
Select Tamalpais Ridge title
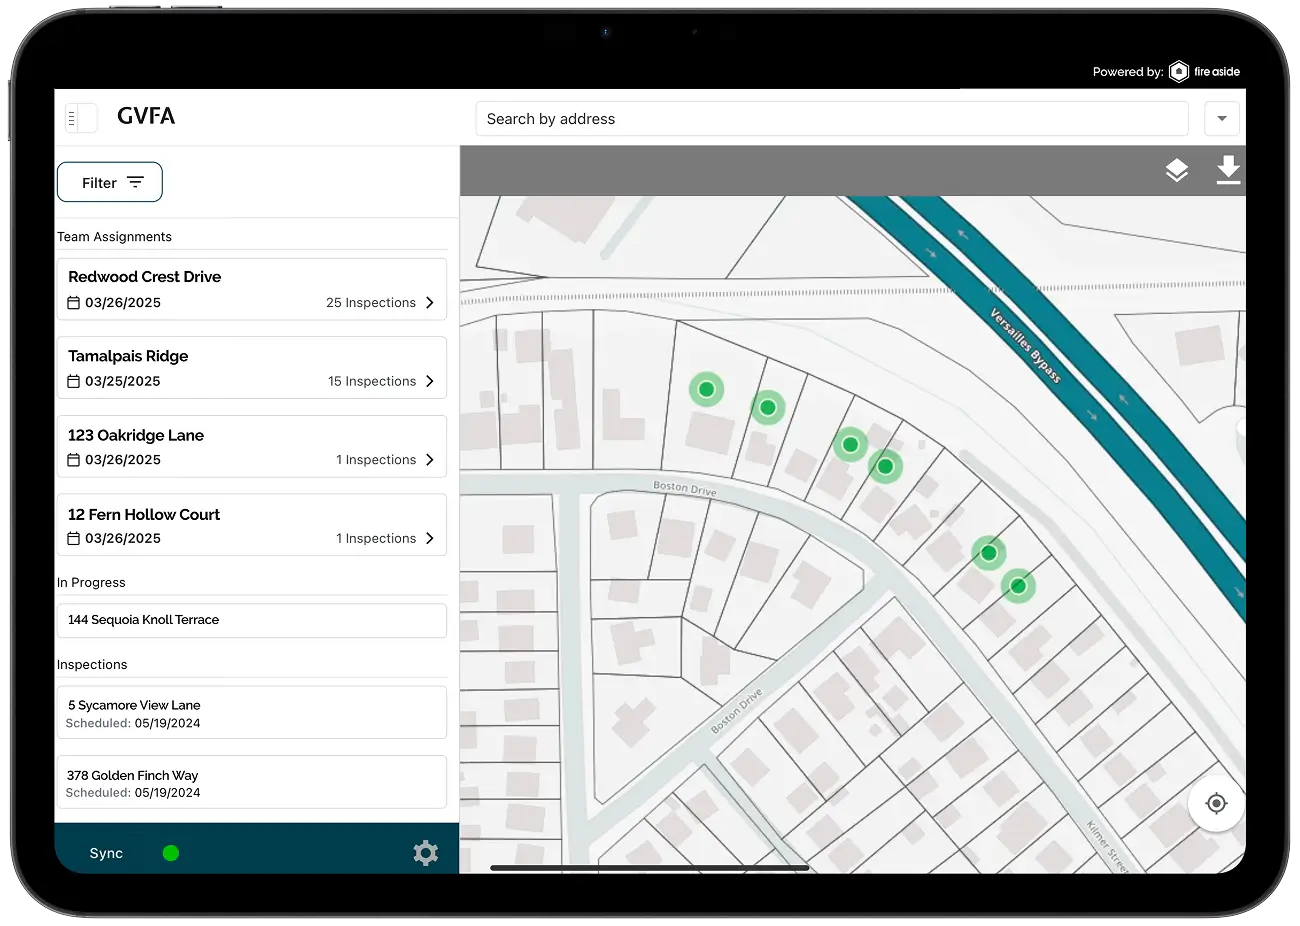click(128, 356)
